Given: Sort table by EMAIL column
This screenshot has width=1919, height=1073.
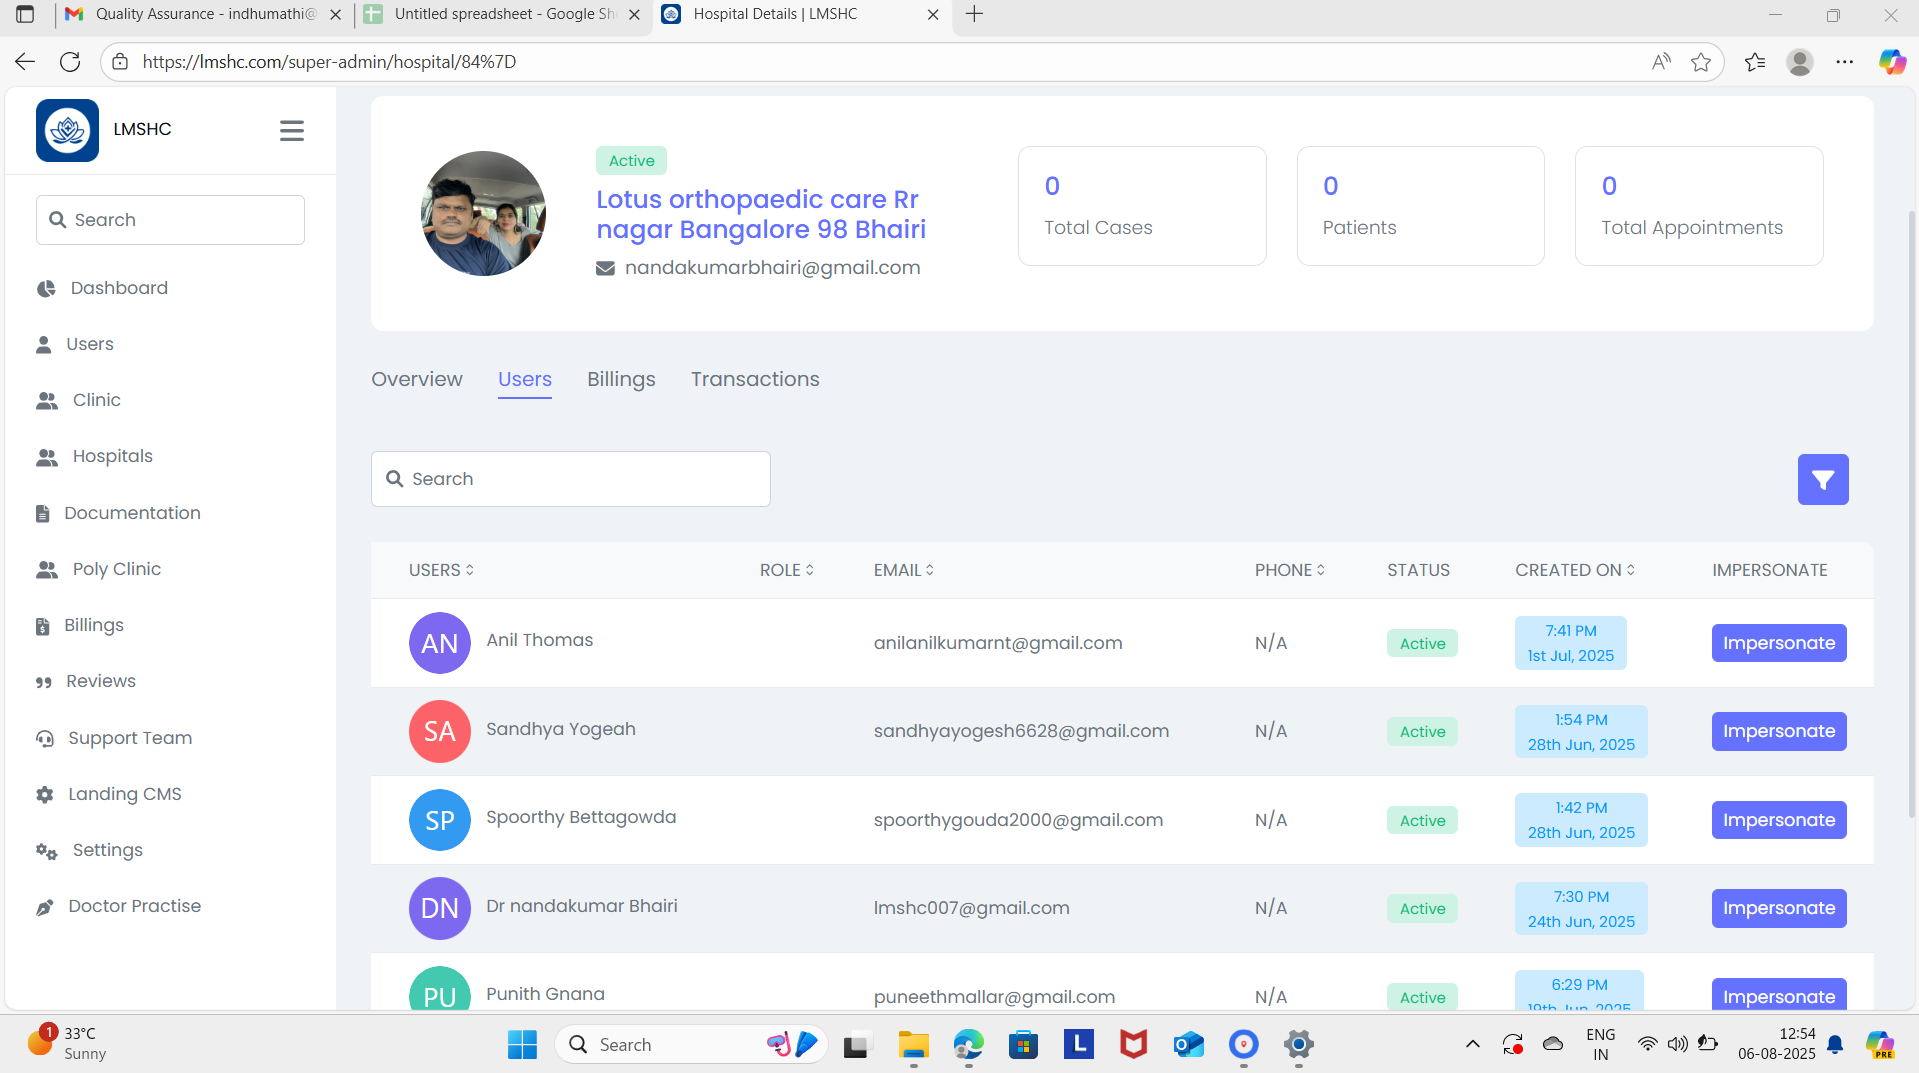Looking at the screenshot, I should click(x=903, y=570).
